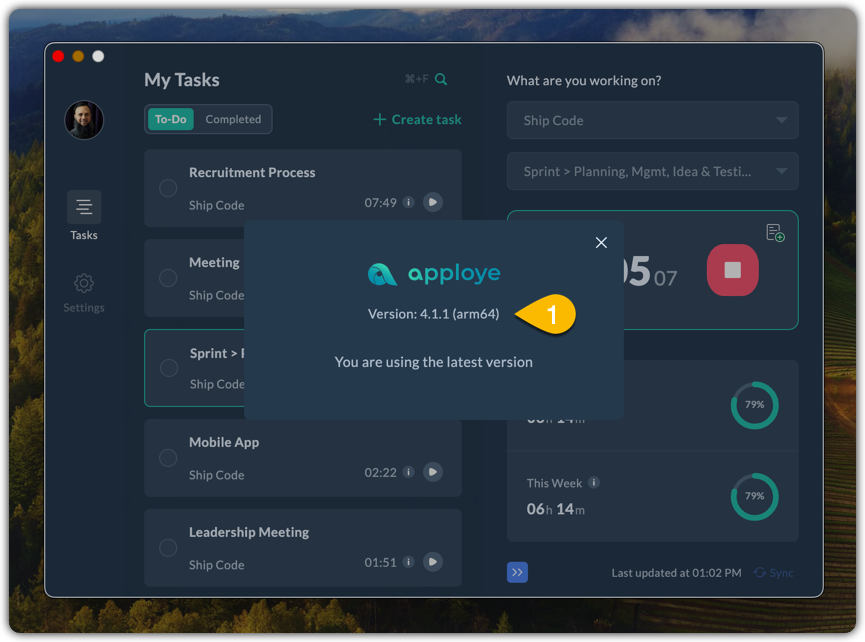Switch to the Completed tab
Image resolution: width=865 pixels, height=642 pixels.
[233, 119]
